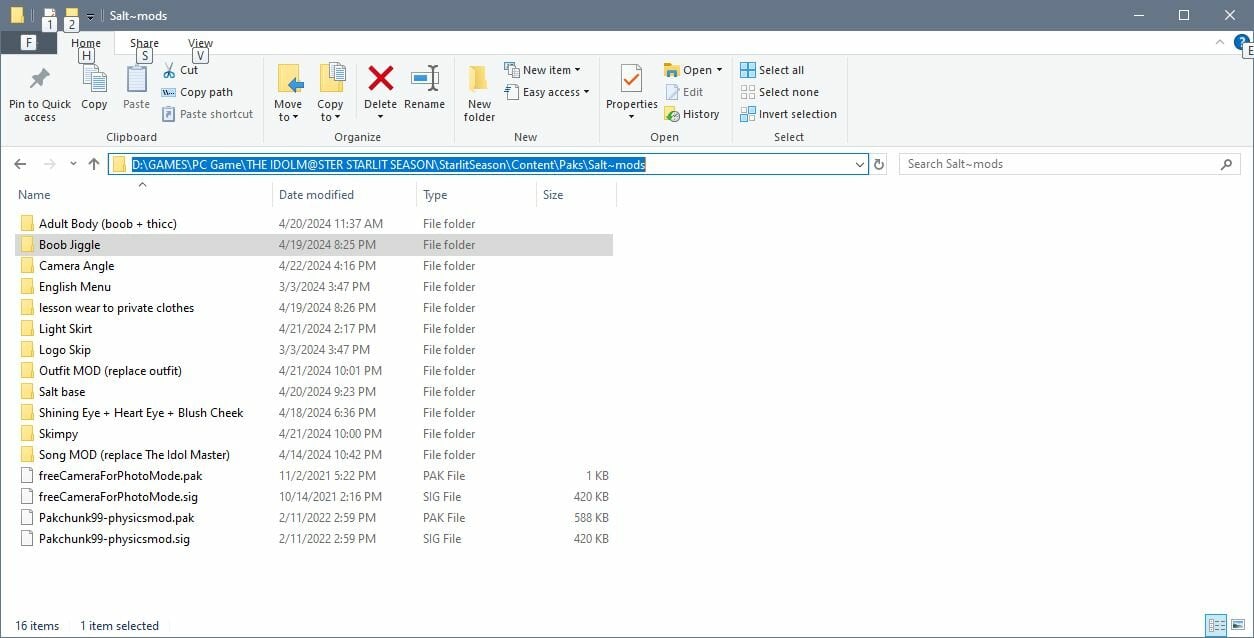Sort by the Type column
This screenshot has width=1254, height=638.
(x=435, y=195)
